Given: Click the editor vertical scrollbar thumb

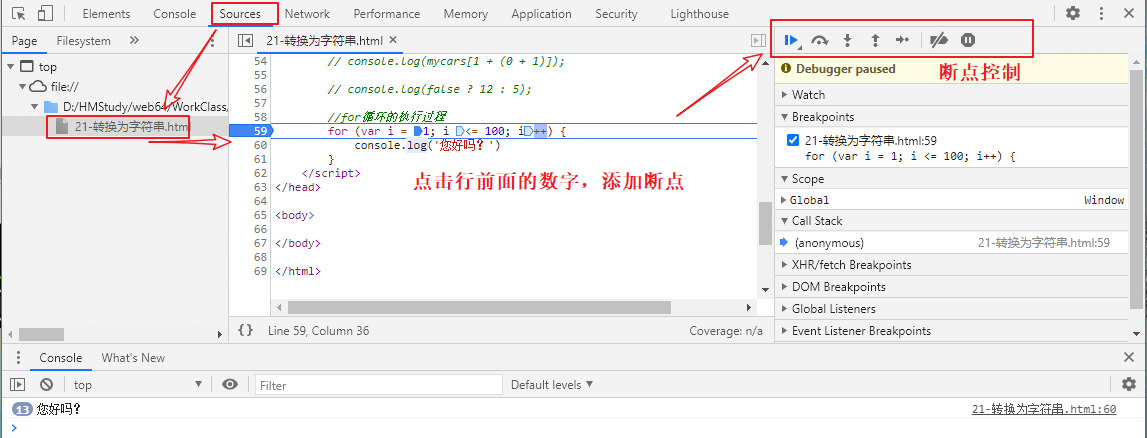Looking at the screenshot, I should point(764,223).
